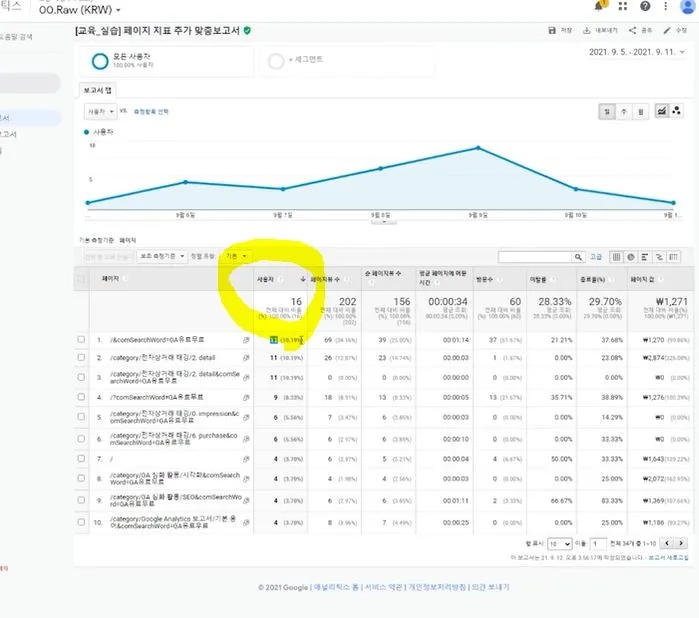Image resolution: width=699 pixels, height=618 pixels.
Task: Open the user account avatar
Action: pyautogui.click(x=689, y=6)
